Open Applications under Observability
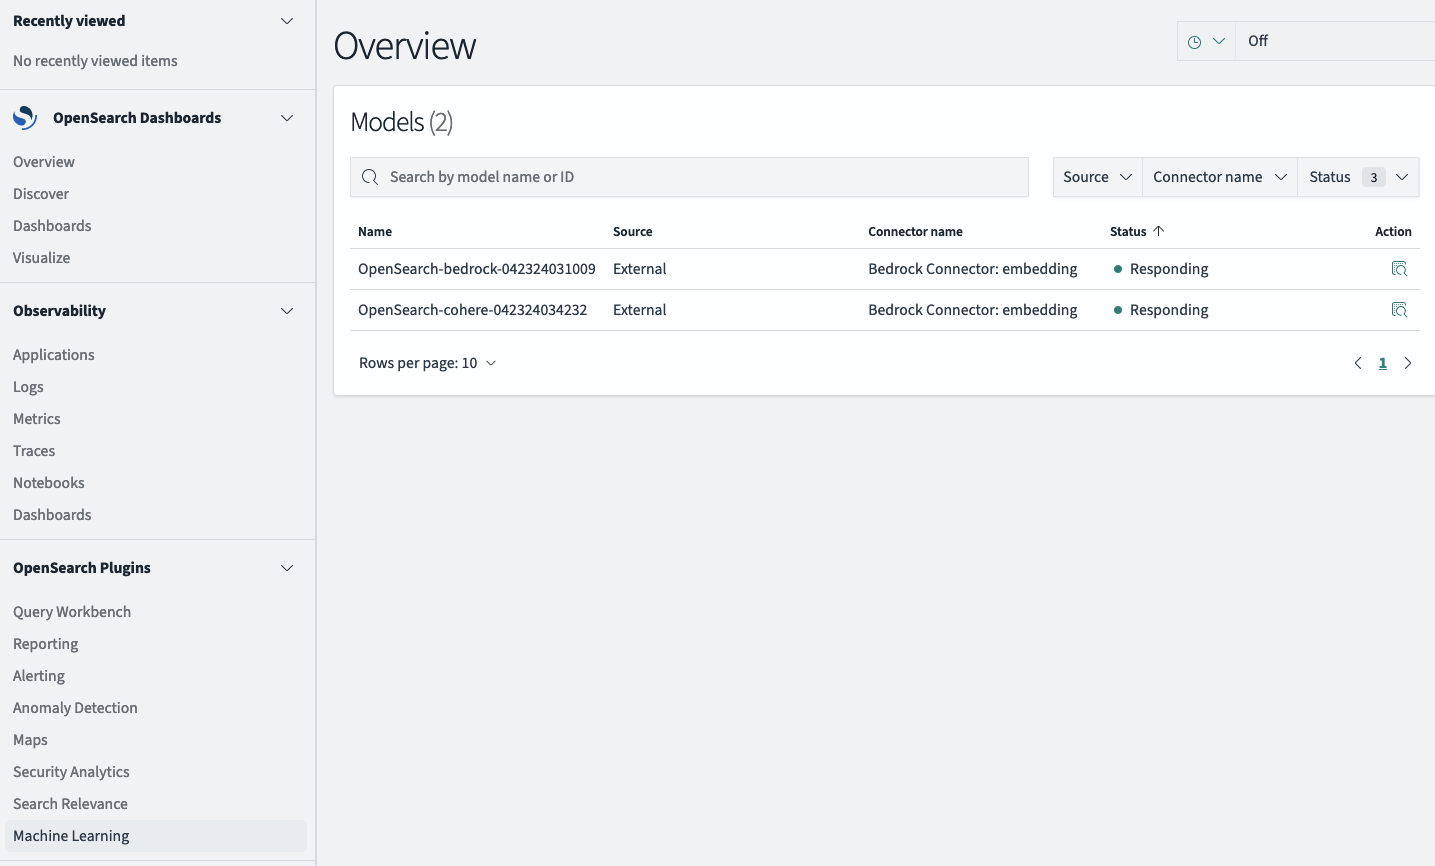Viewport: 1435px width, 866px height. pyautogui.click(x=54, y=355)
